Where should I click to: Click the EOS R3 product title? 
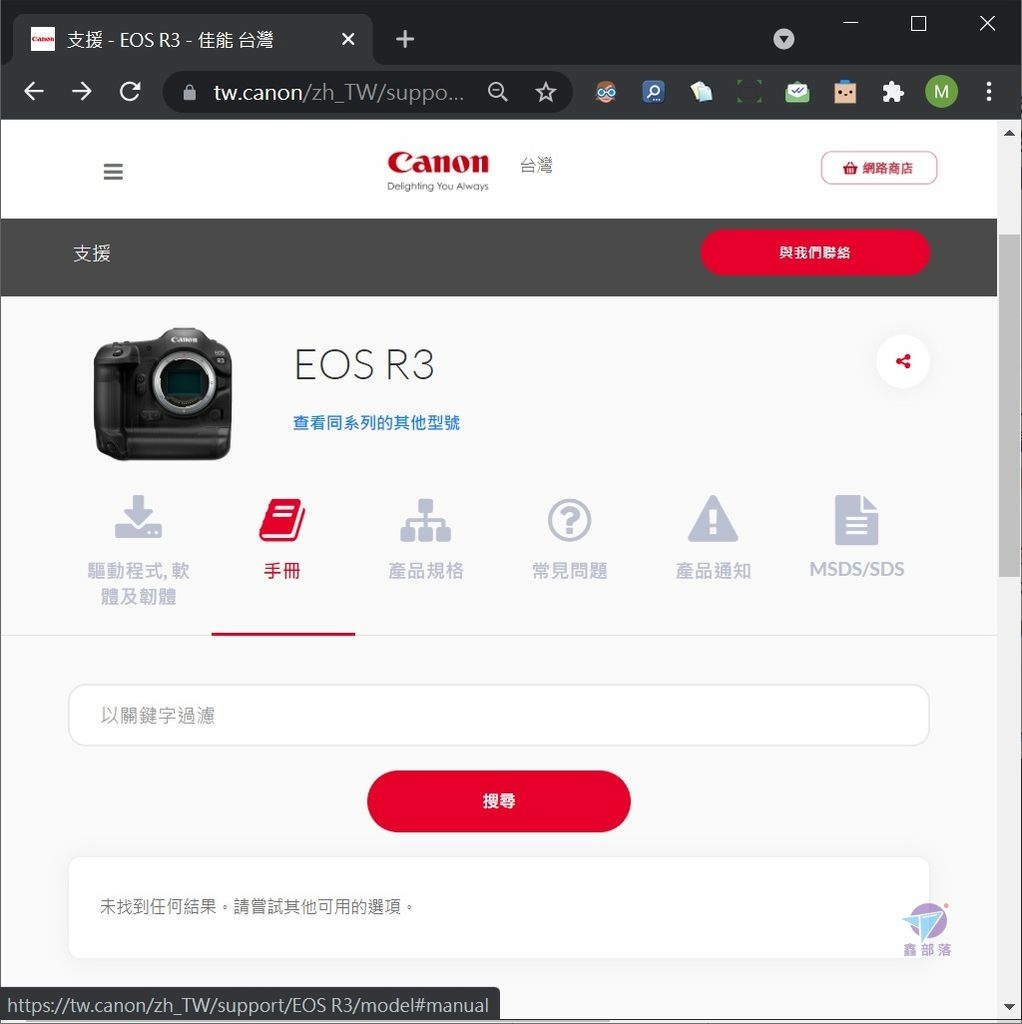[364, 364]
